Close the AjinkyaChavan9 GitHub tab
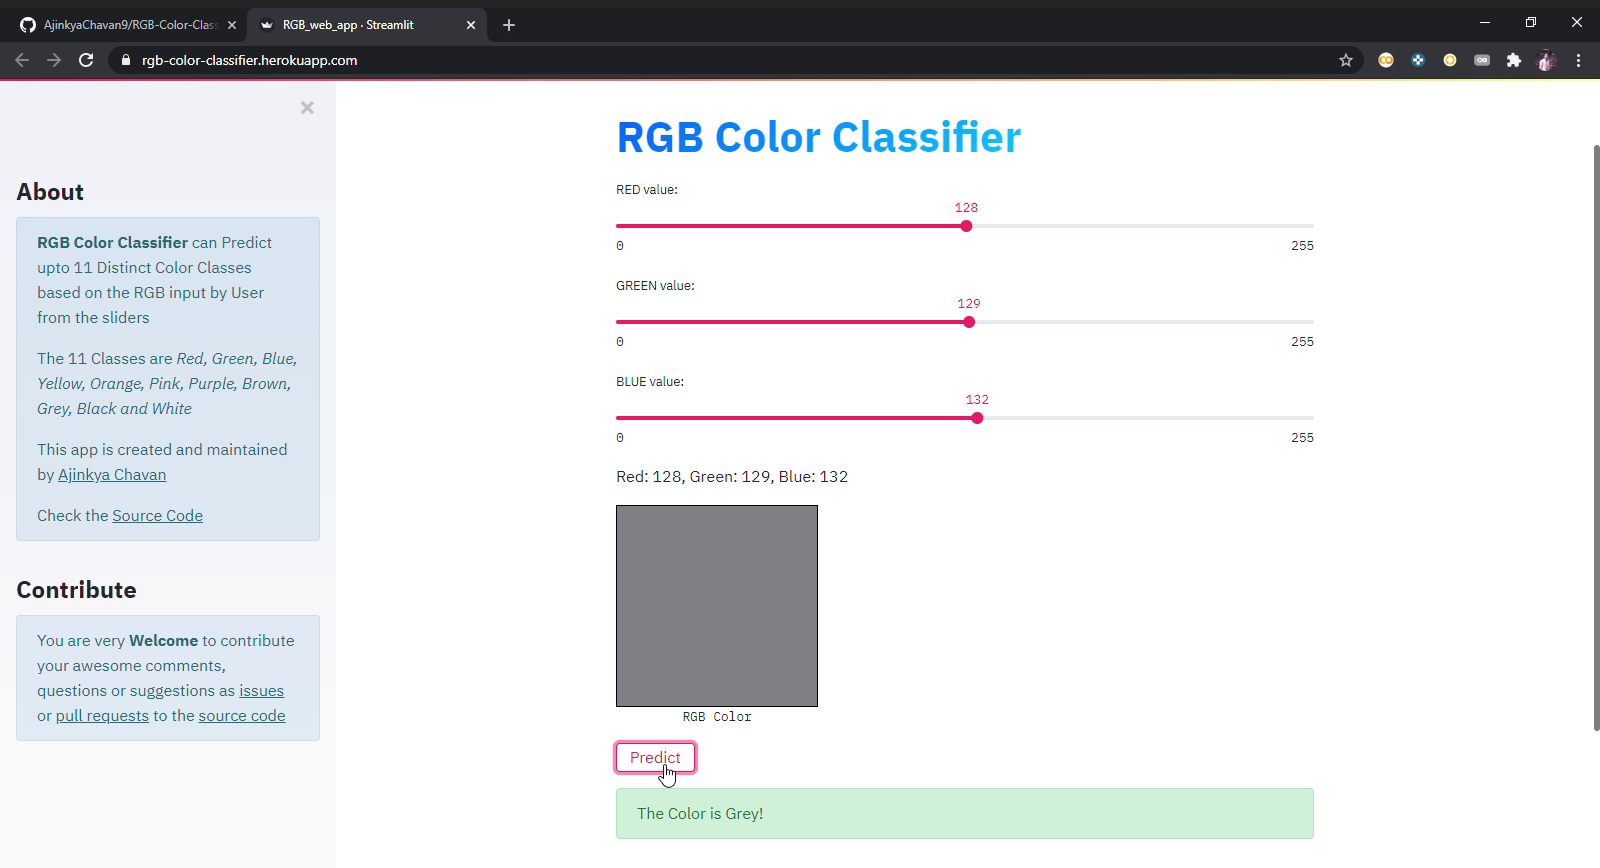Image resolution: width=1600 pixels, height=868 pixels. 232,25
